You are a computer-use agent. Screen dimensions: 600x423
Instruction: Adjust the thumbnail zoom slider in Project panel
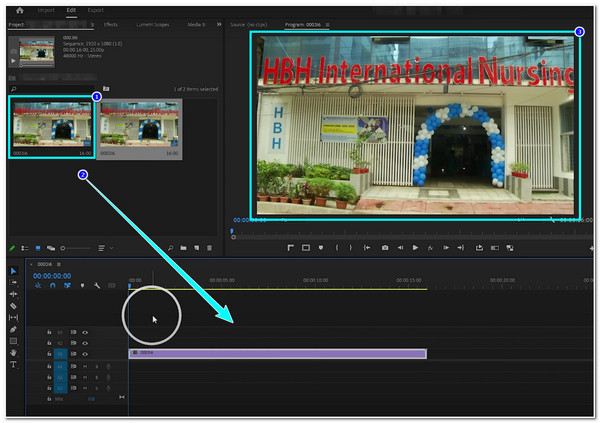[x=75, y=248]
